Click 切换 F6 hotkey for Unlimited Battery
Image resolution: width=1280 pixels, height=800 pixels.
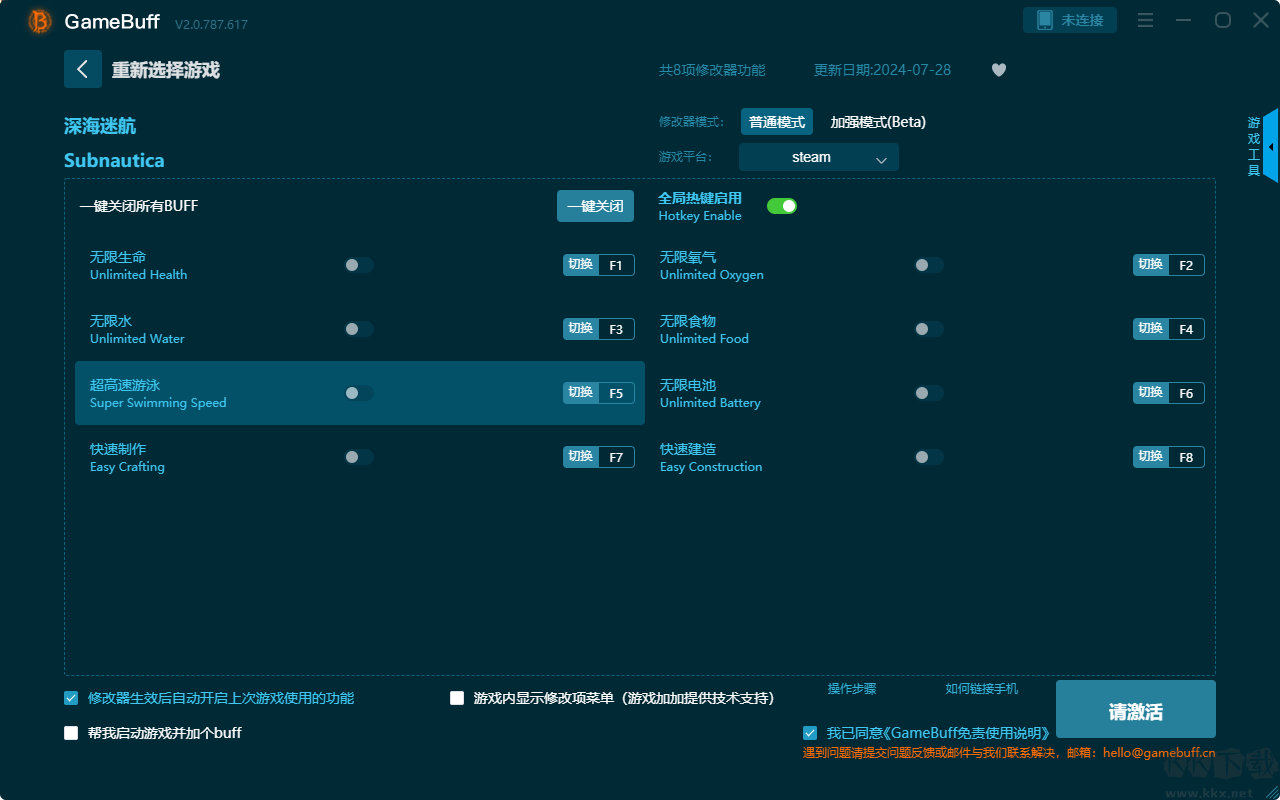[1169, 393]
